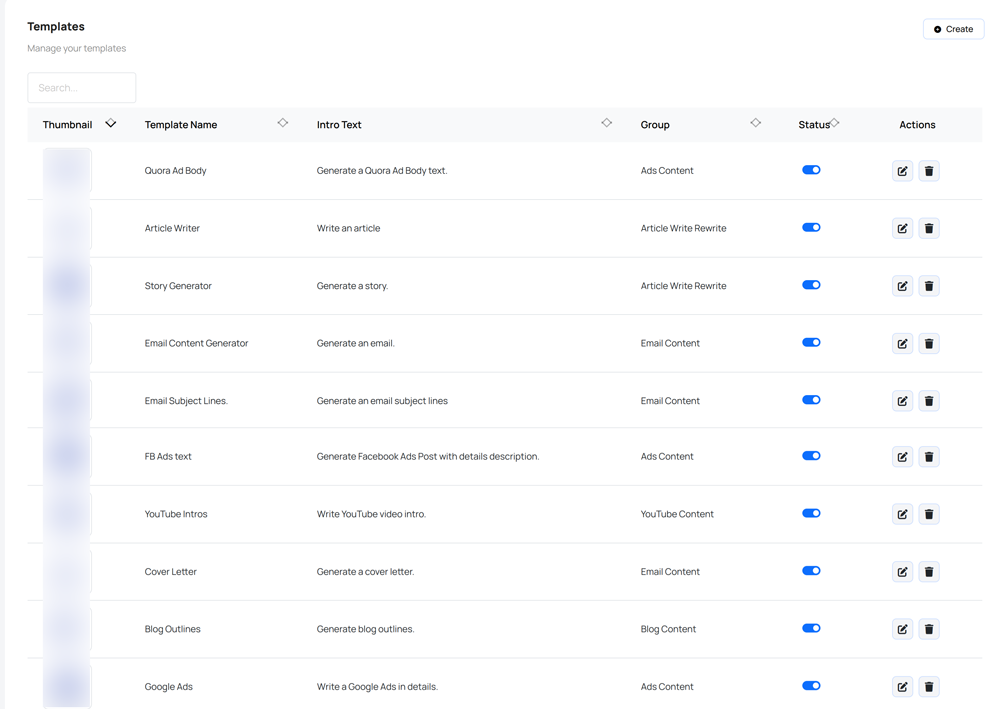1000x709 pixels.
Task: Turn off Blog Outlines status switch
Action: tap(811, 629)
